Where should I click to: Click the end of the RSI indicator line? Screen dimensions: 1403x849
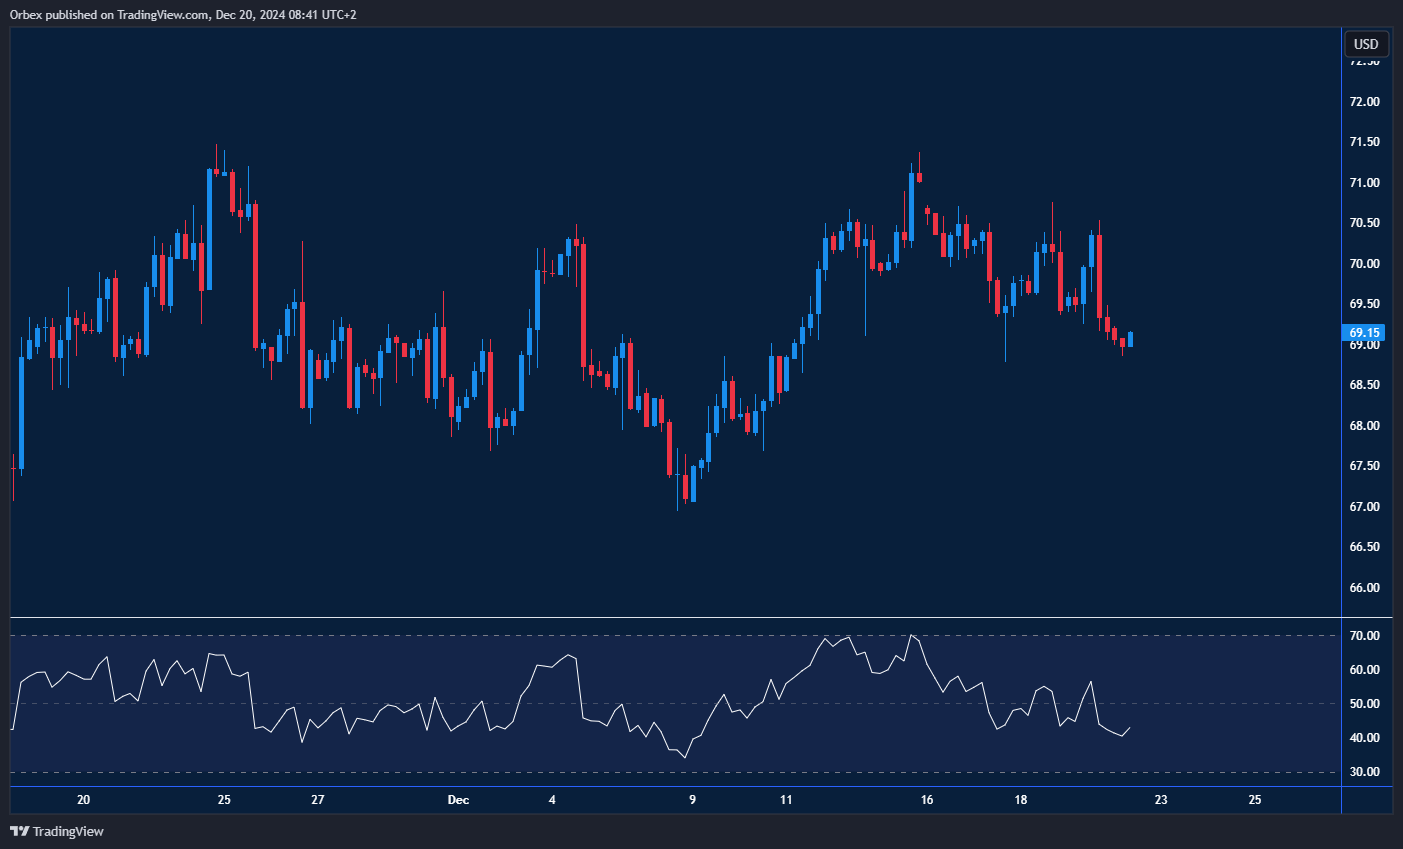pos(1130,728)
